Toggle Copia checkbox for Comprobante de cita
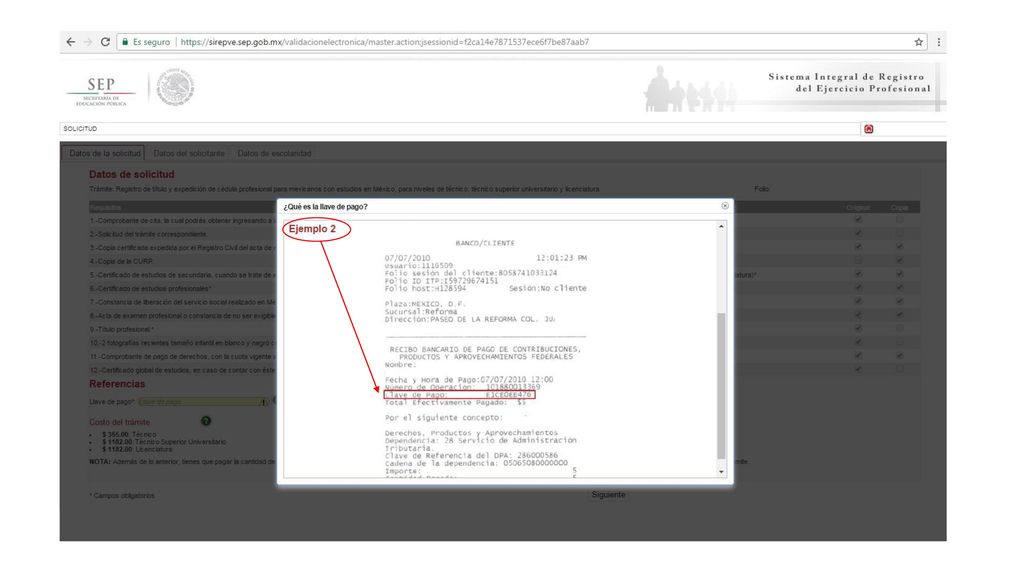Screen dimensions: 1024x576 899,219
